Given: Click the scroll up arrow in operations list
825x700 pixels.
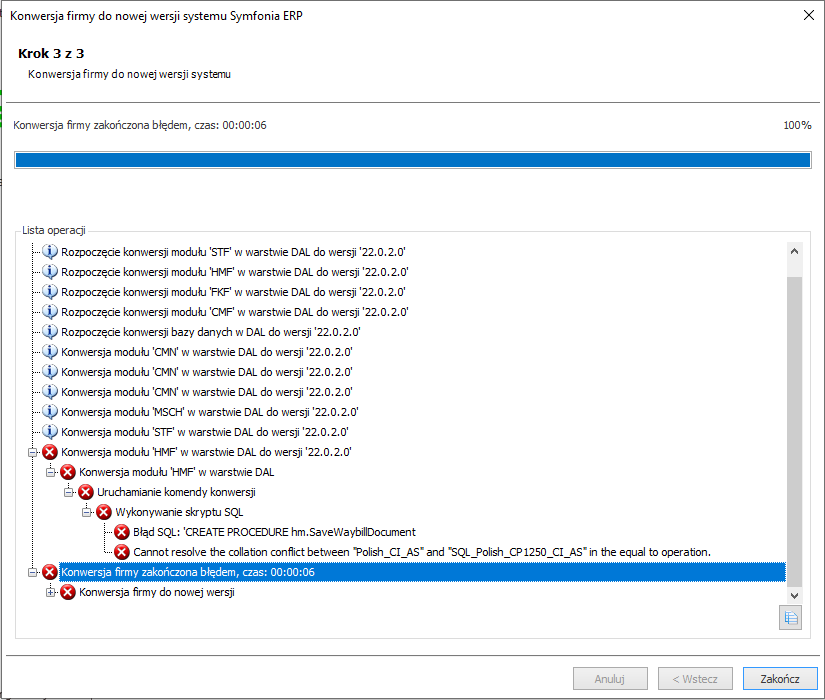Looking at the screenshot, I should tap(795, 252).
